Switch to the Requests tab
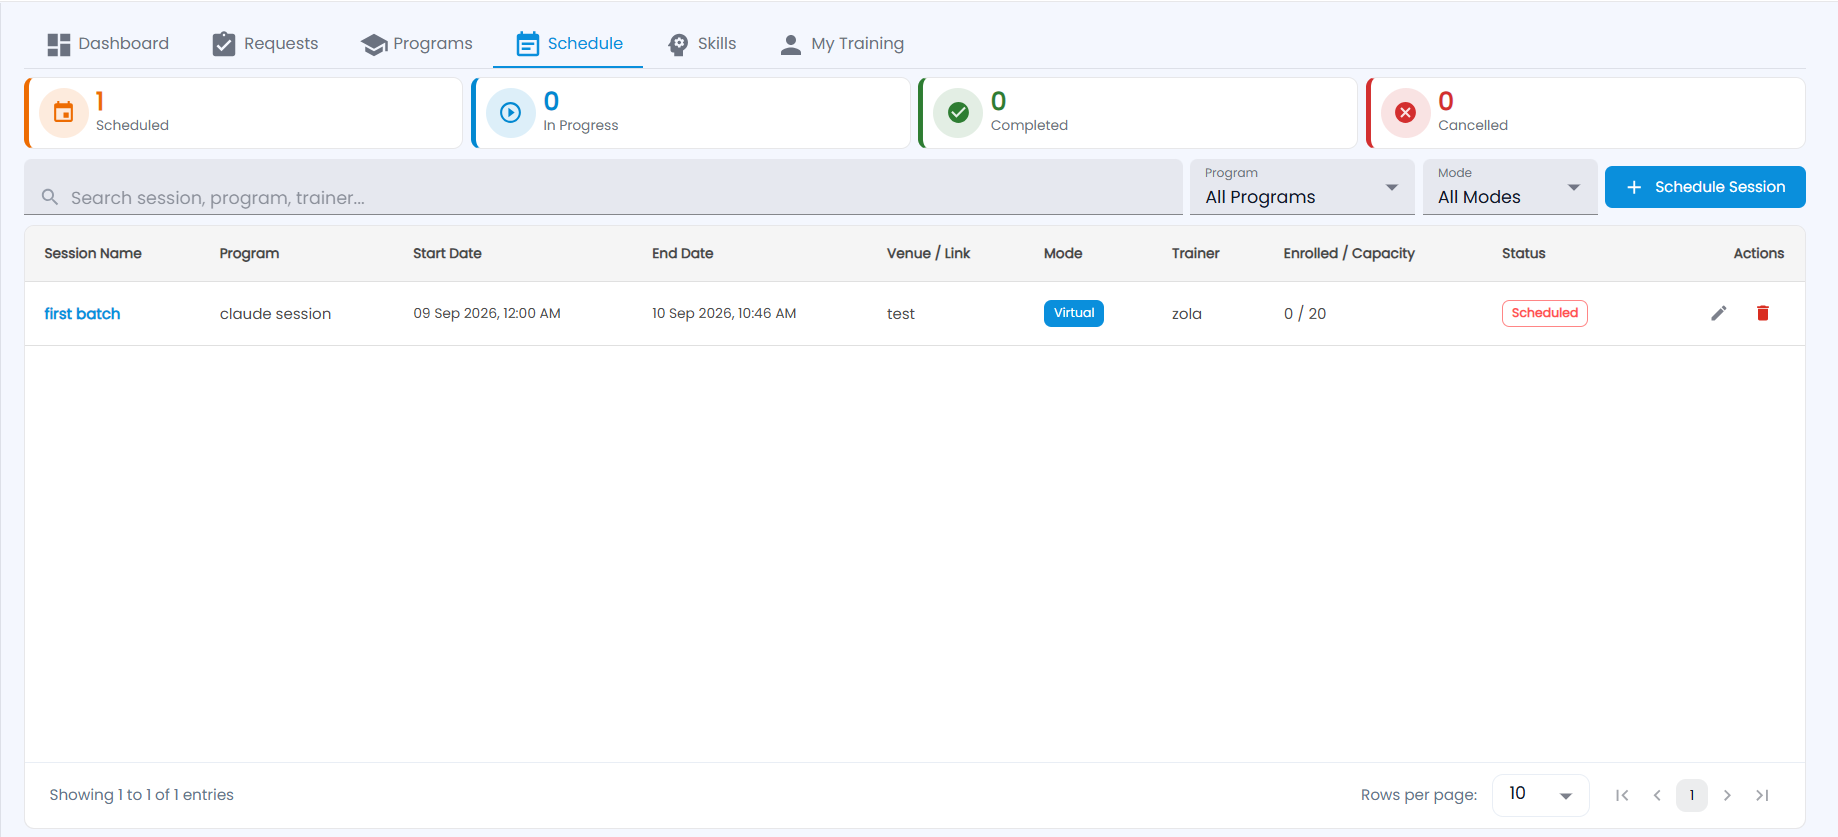The width and height of the screenshot is (1838, 837). click(265, 44)
